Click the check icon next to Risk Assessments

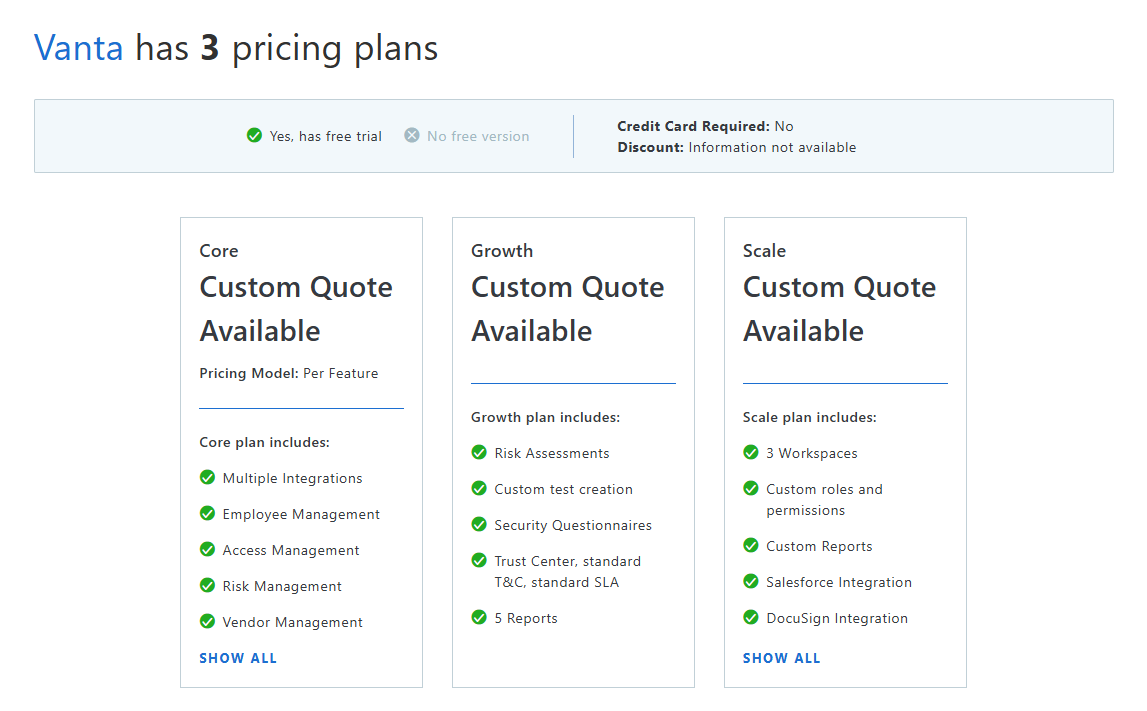479,452
